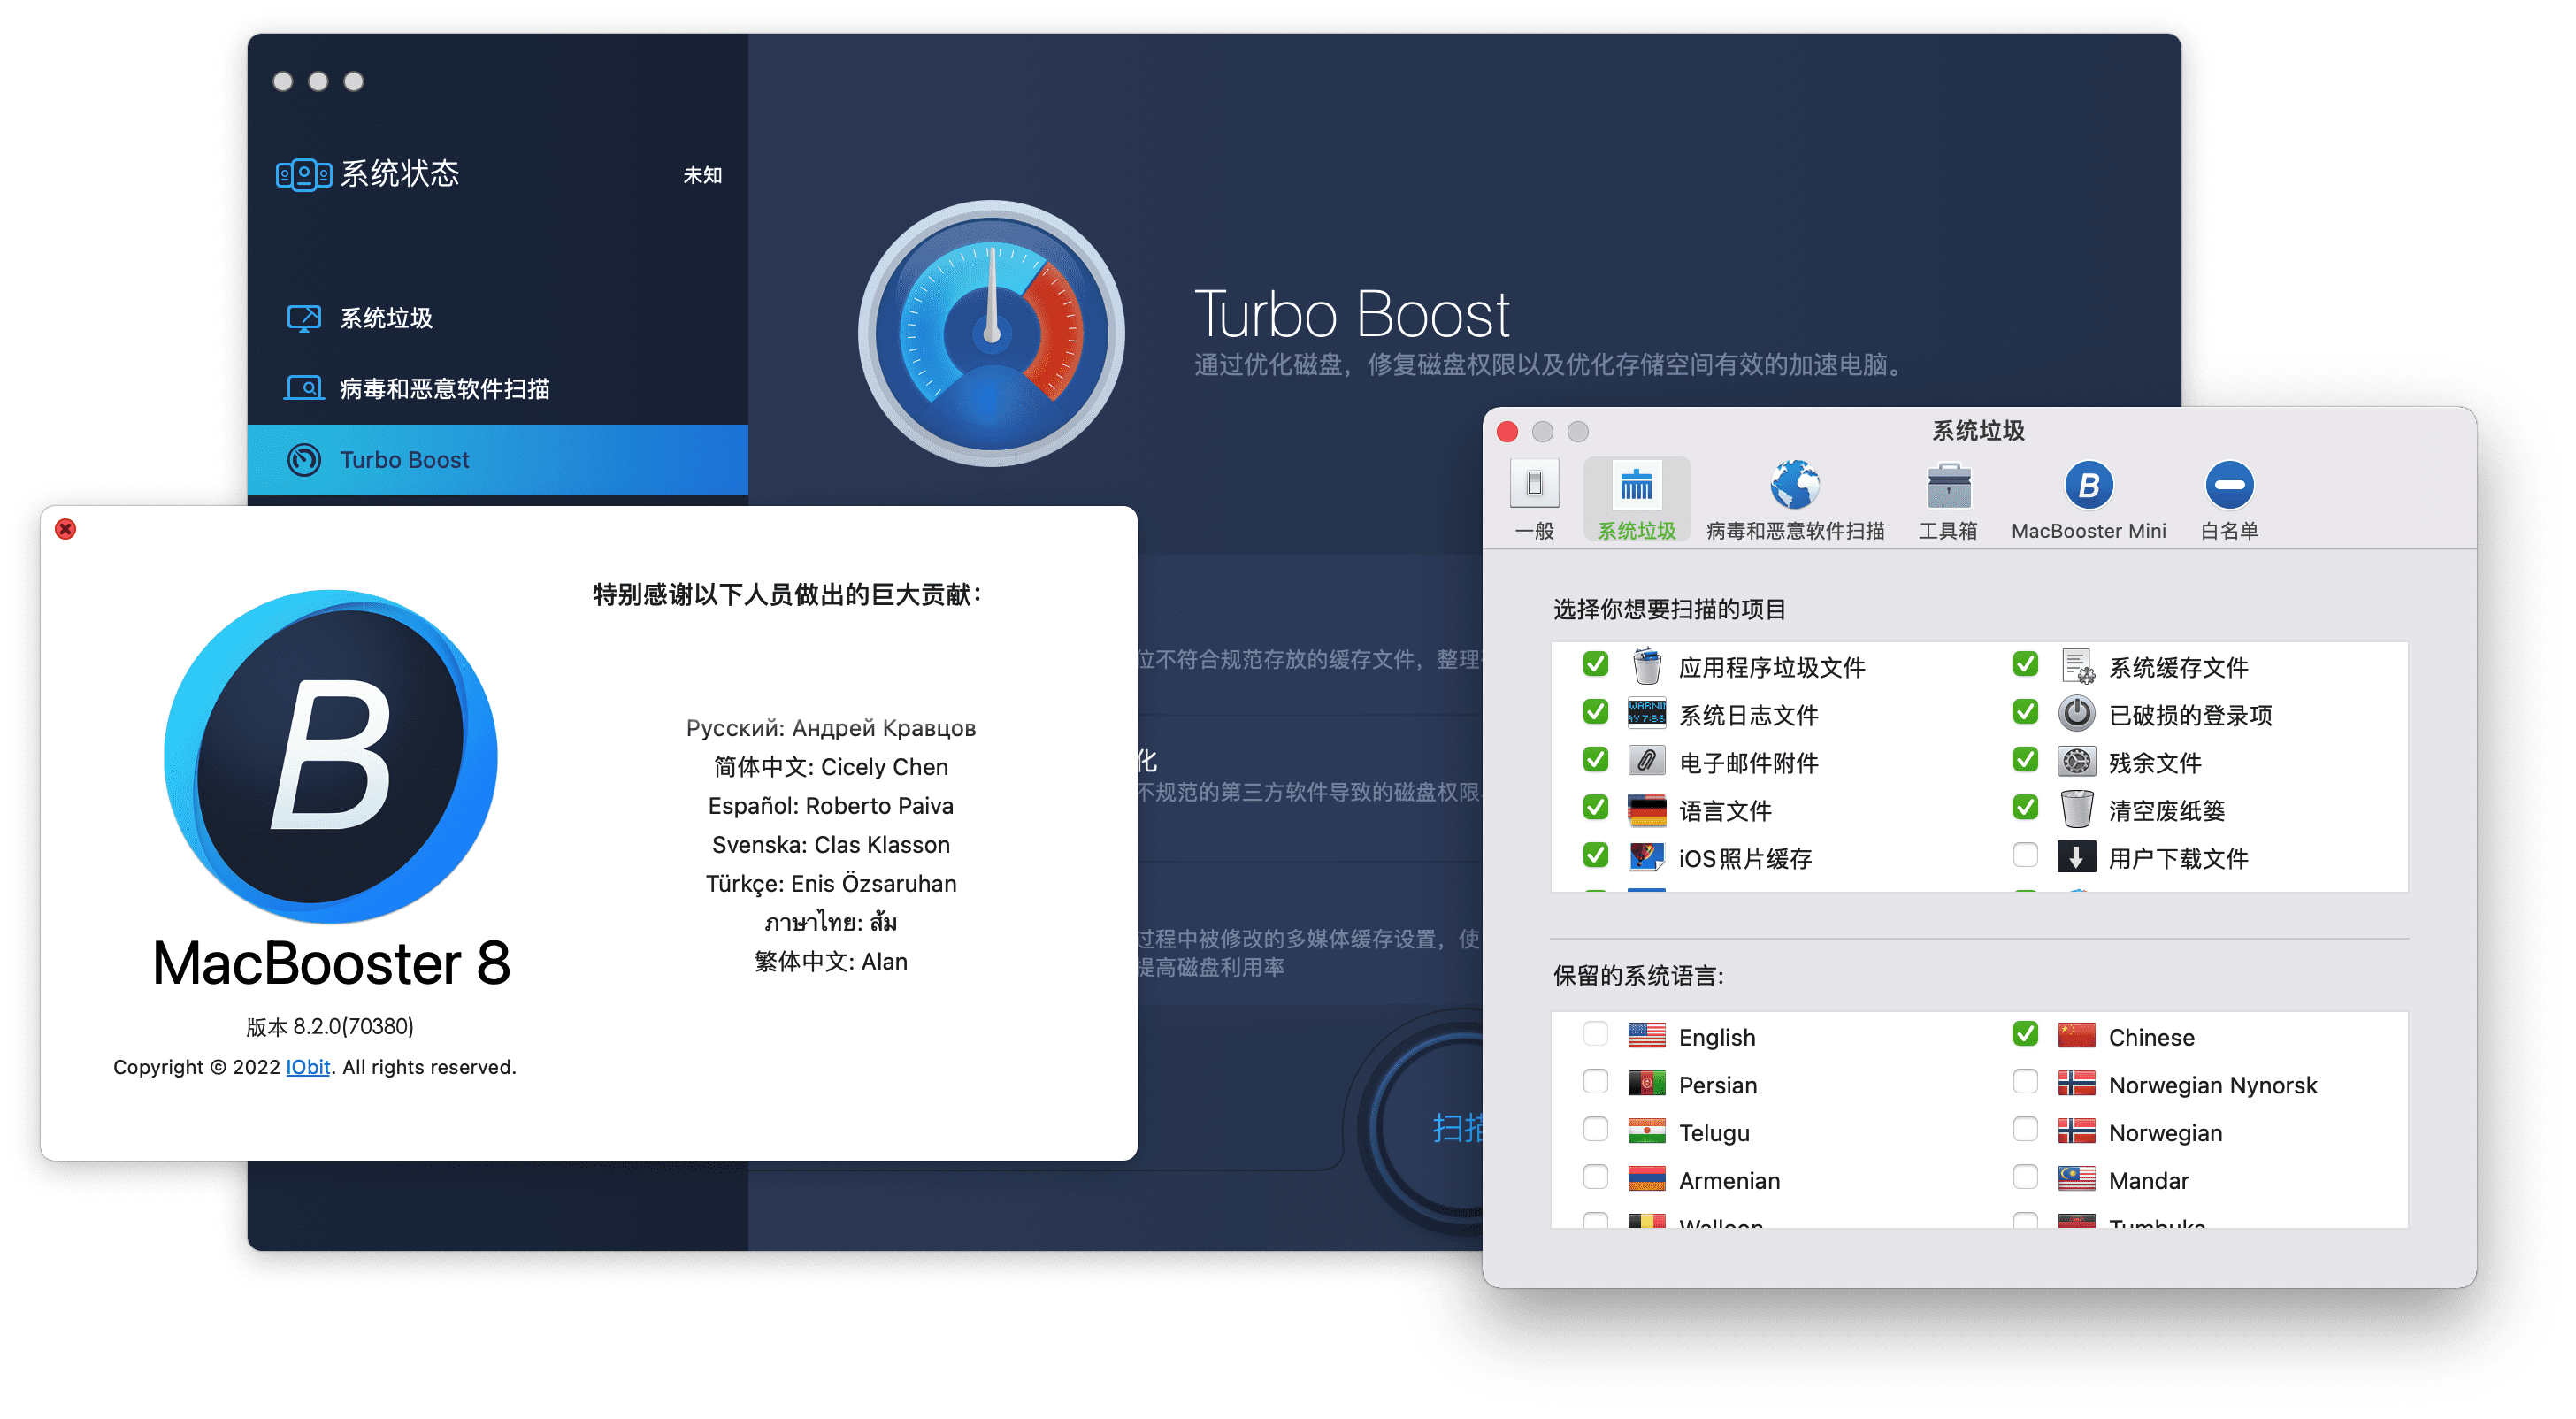Click the MacBooster 8 logo
Image resolution: width=2576 pixels, height=1419 pixels.
(331, 756)
